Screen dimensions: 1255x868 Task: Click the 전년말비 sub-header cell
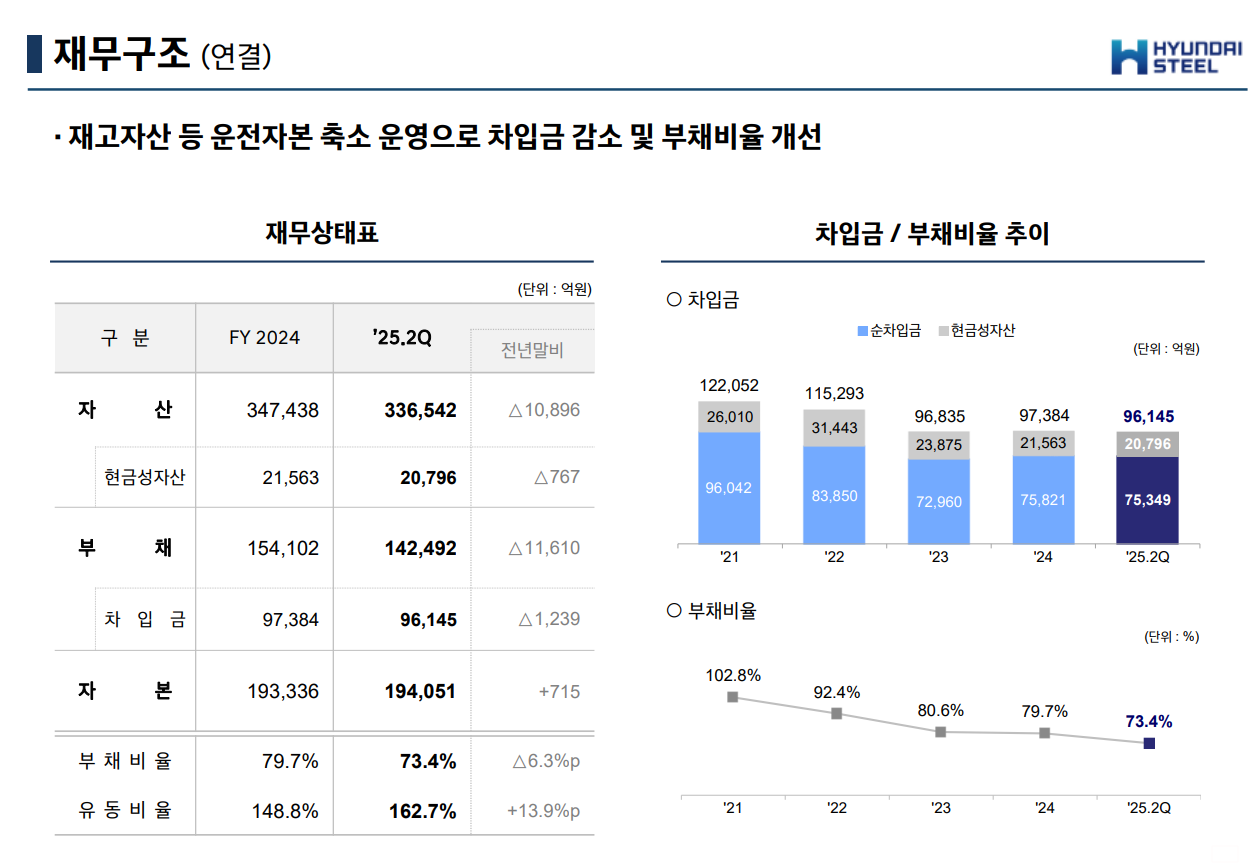coord(532,351)
